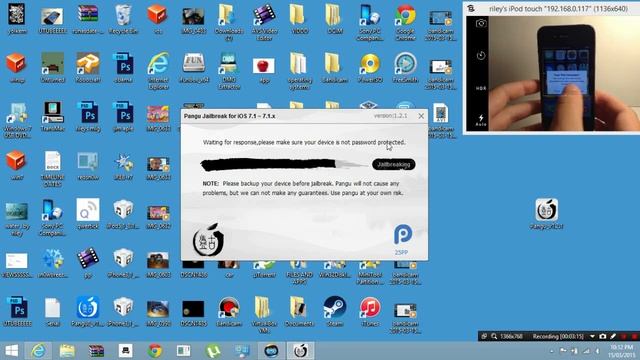Switch to the Pangu app in the taskbar

click(300, 351)
